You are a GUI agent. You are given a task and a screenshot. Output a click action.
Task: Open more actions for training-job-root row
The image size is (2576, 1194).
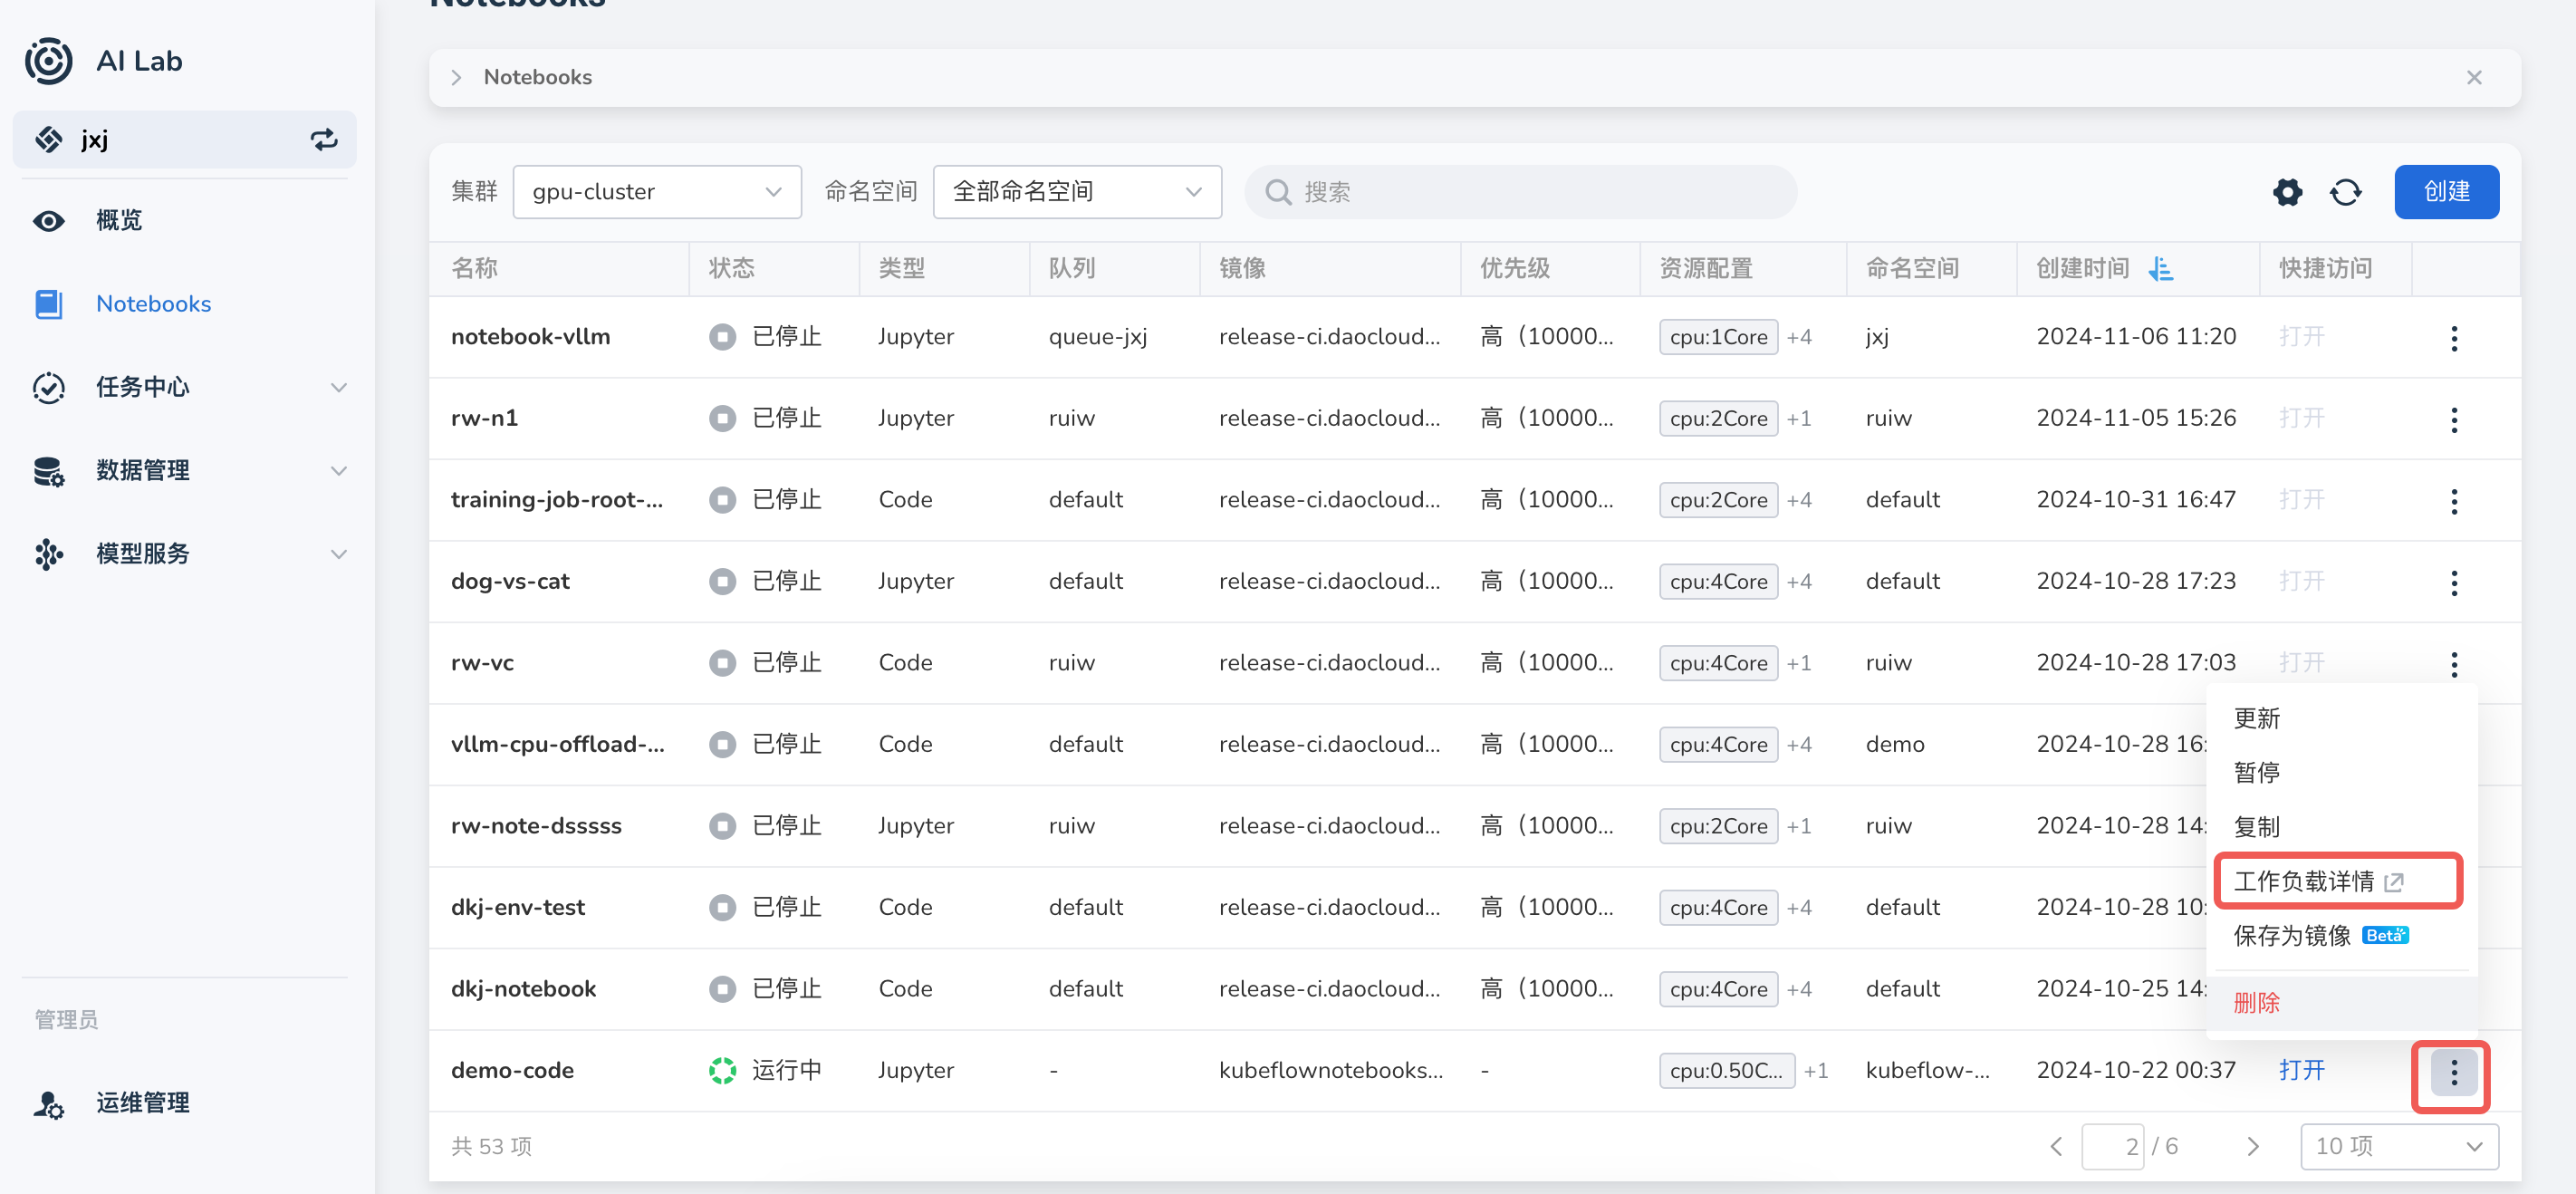point(2453,501)
